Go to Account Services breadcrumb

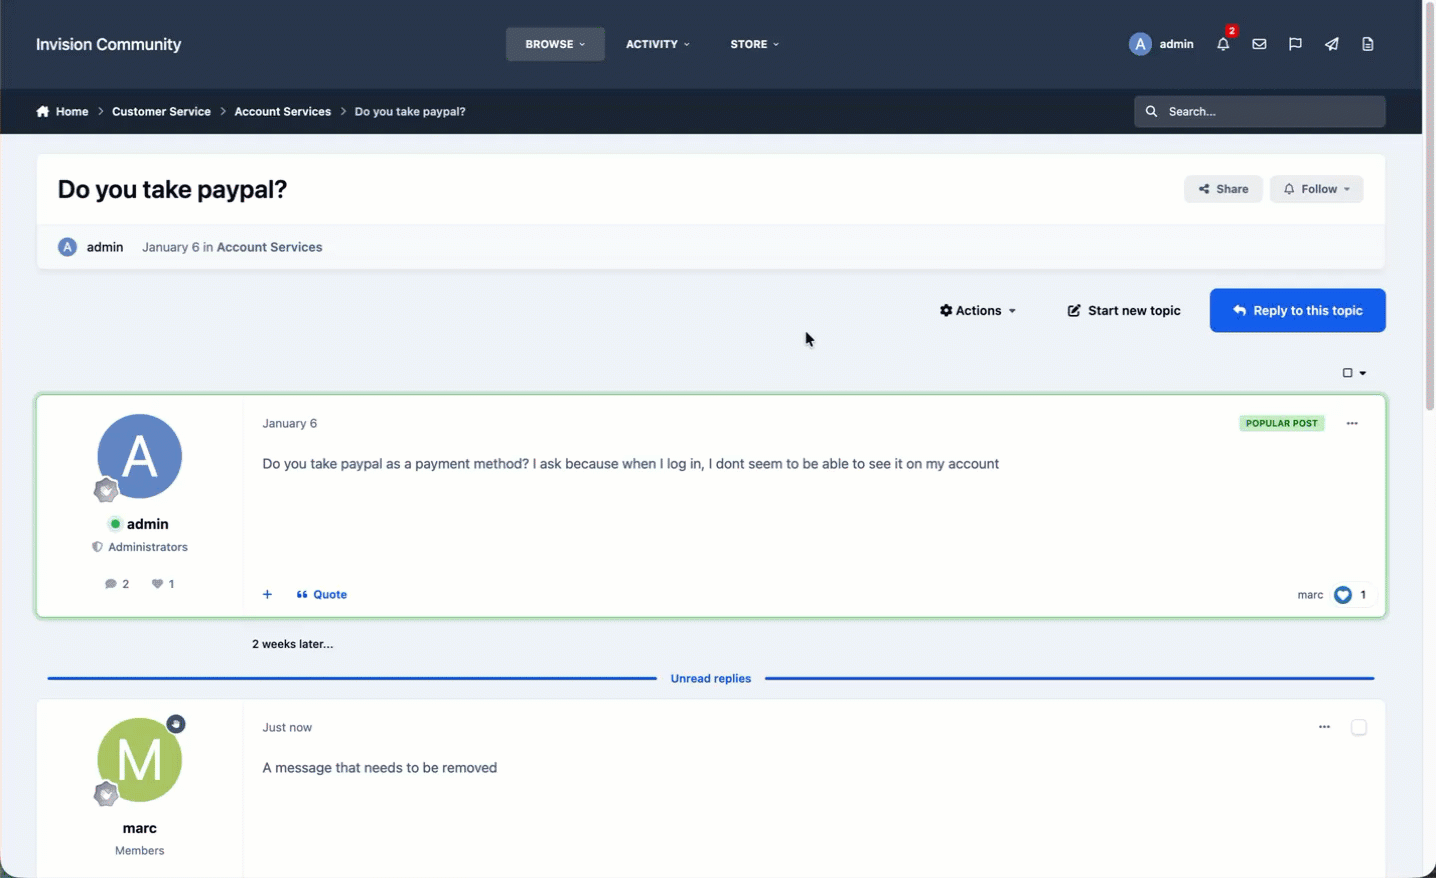pyautogui.click(x=282, y=111)
